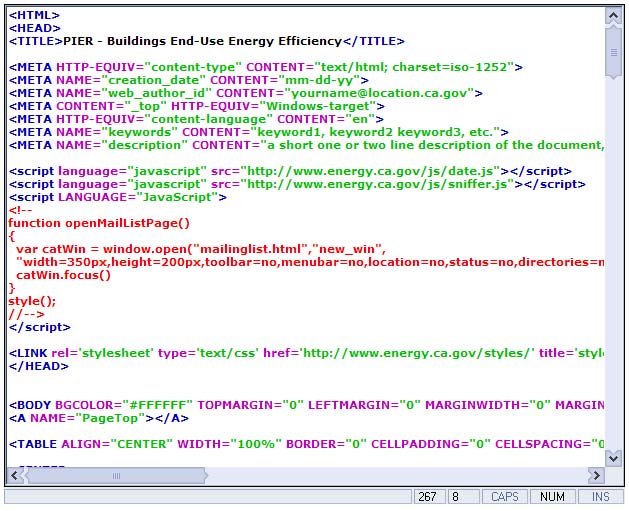The width and height of the screenshot is (629, 511).
Task: Toggle the CAPS indicator in status bar
Action: pos(503,497)
